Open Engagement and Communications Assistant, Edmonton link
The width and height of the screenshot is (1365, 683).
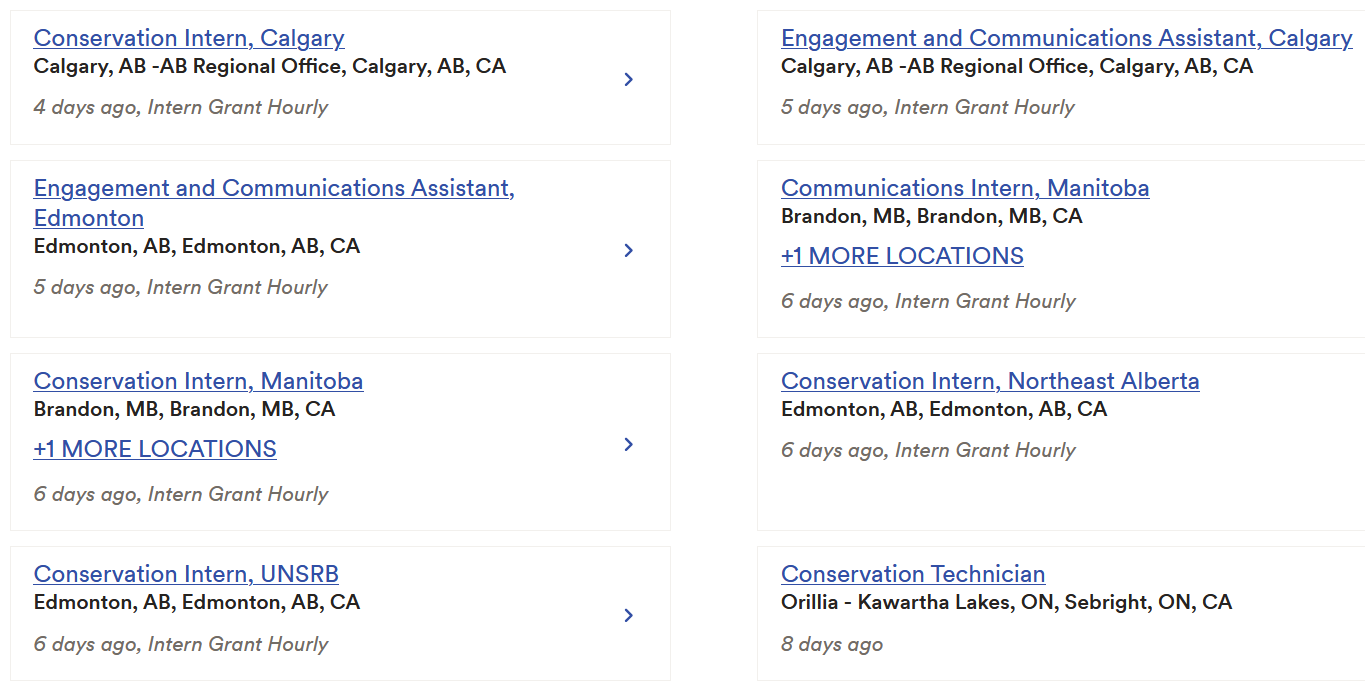click(x=274, y=188)
